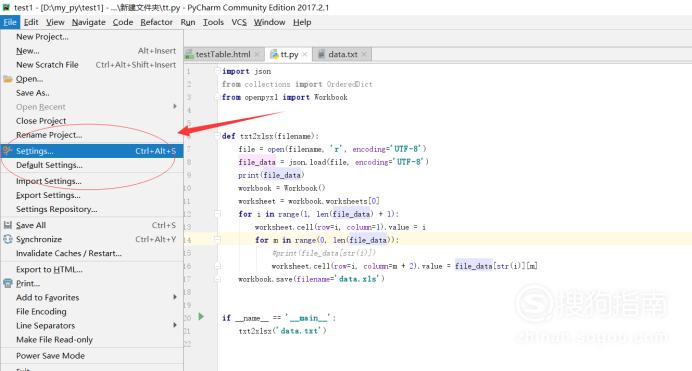This screenshot has height=371, width=692.
Task: Select New Scratch File entry
Action: tap(92, 65)
